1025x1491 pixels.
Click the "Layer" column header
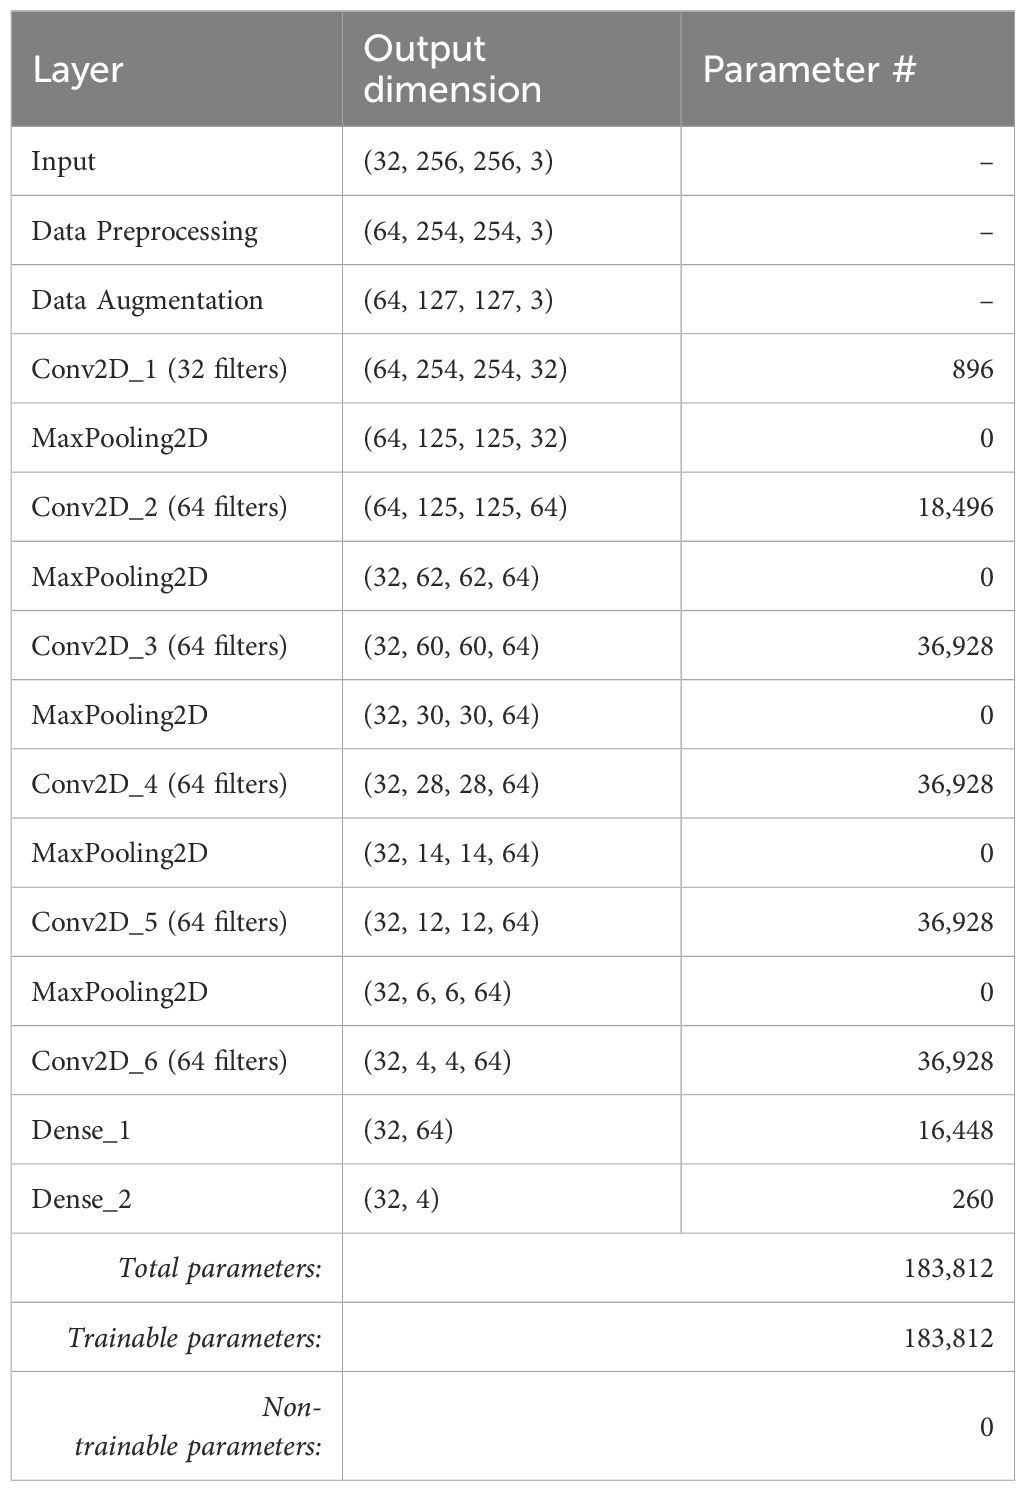[78, 71]
